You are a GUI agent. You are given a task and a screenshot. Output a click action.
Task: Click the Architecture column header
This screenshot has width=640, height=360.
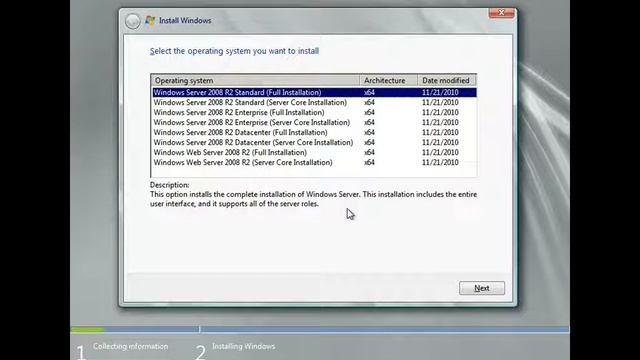pyautogui.click(x=389, y=80)
